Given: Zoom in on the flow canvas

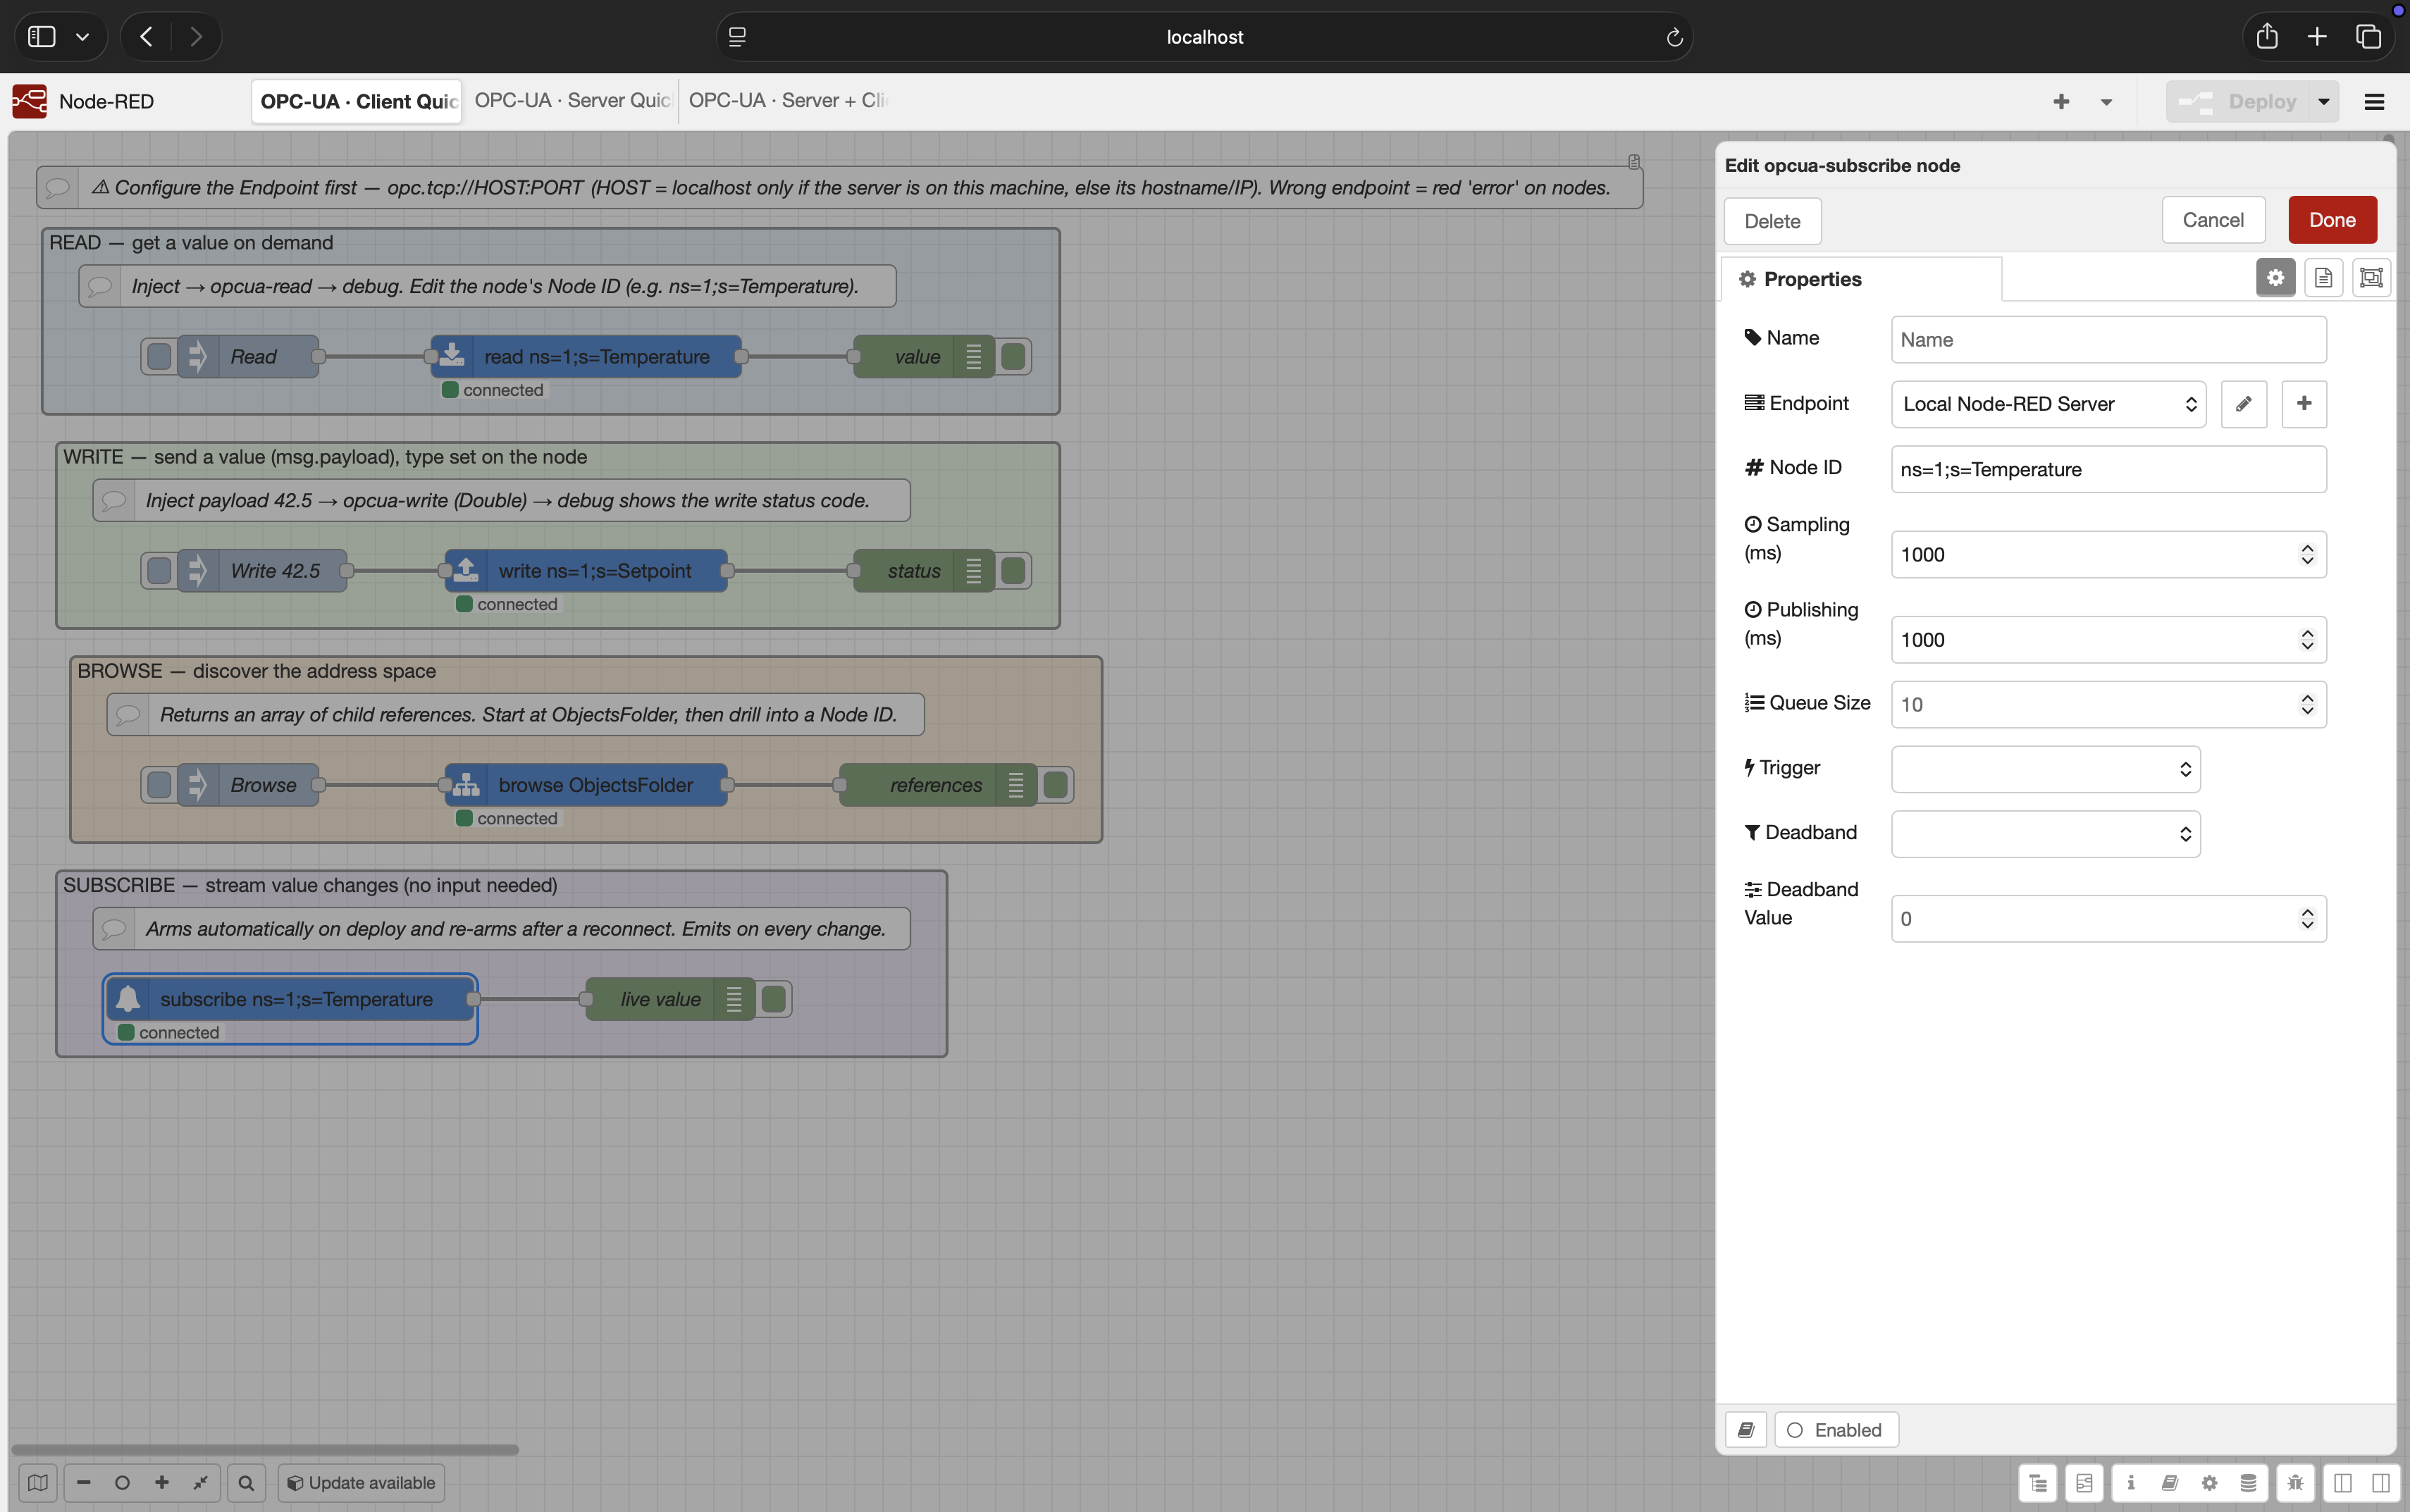Looking at the screenshot, I should click(161, 1483).
